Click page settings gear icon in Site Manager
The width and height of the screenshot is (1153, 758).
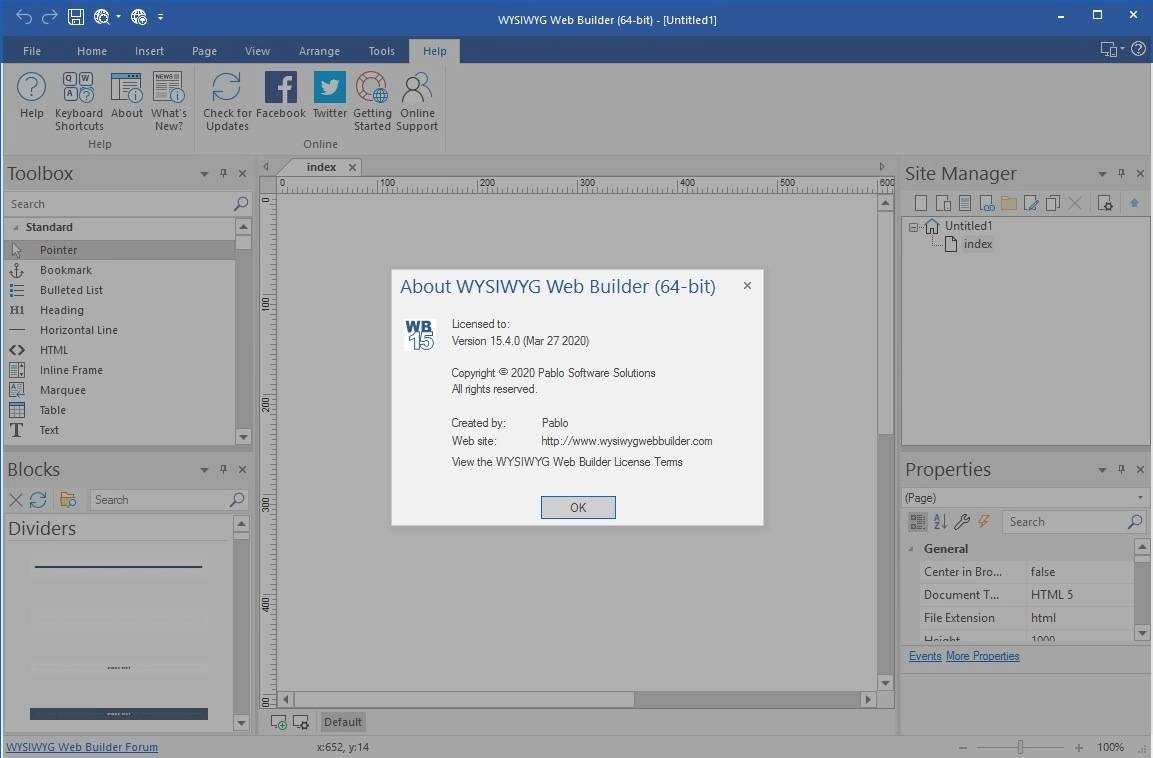coord(1104,203)
